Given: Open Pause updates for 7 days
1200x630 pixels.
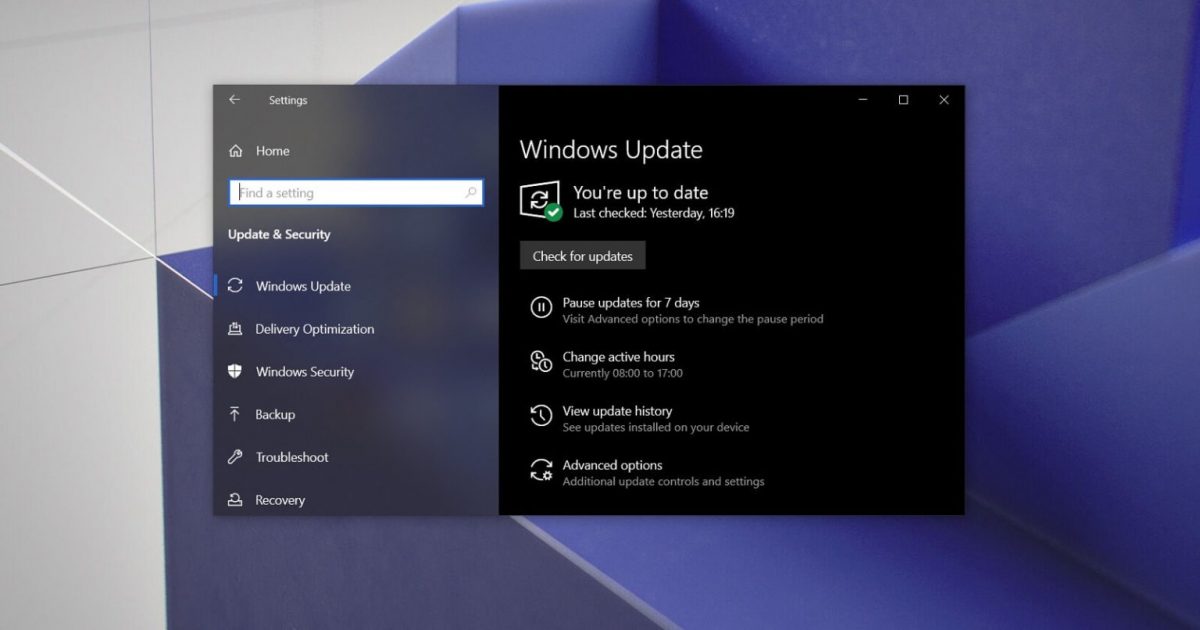Looking at the screenshot, I should 630,303.
